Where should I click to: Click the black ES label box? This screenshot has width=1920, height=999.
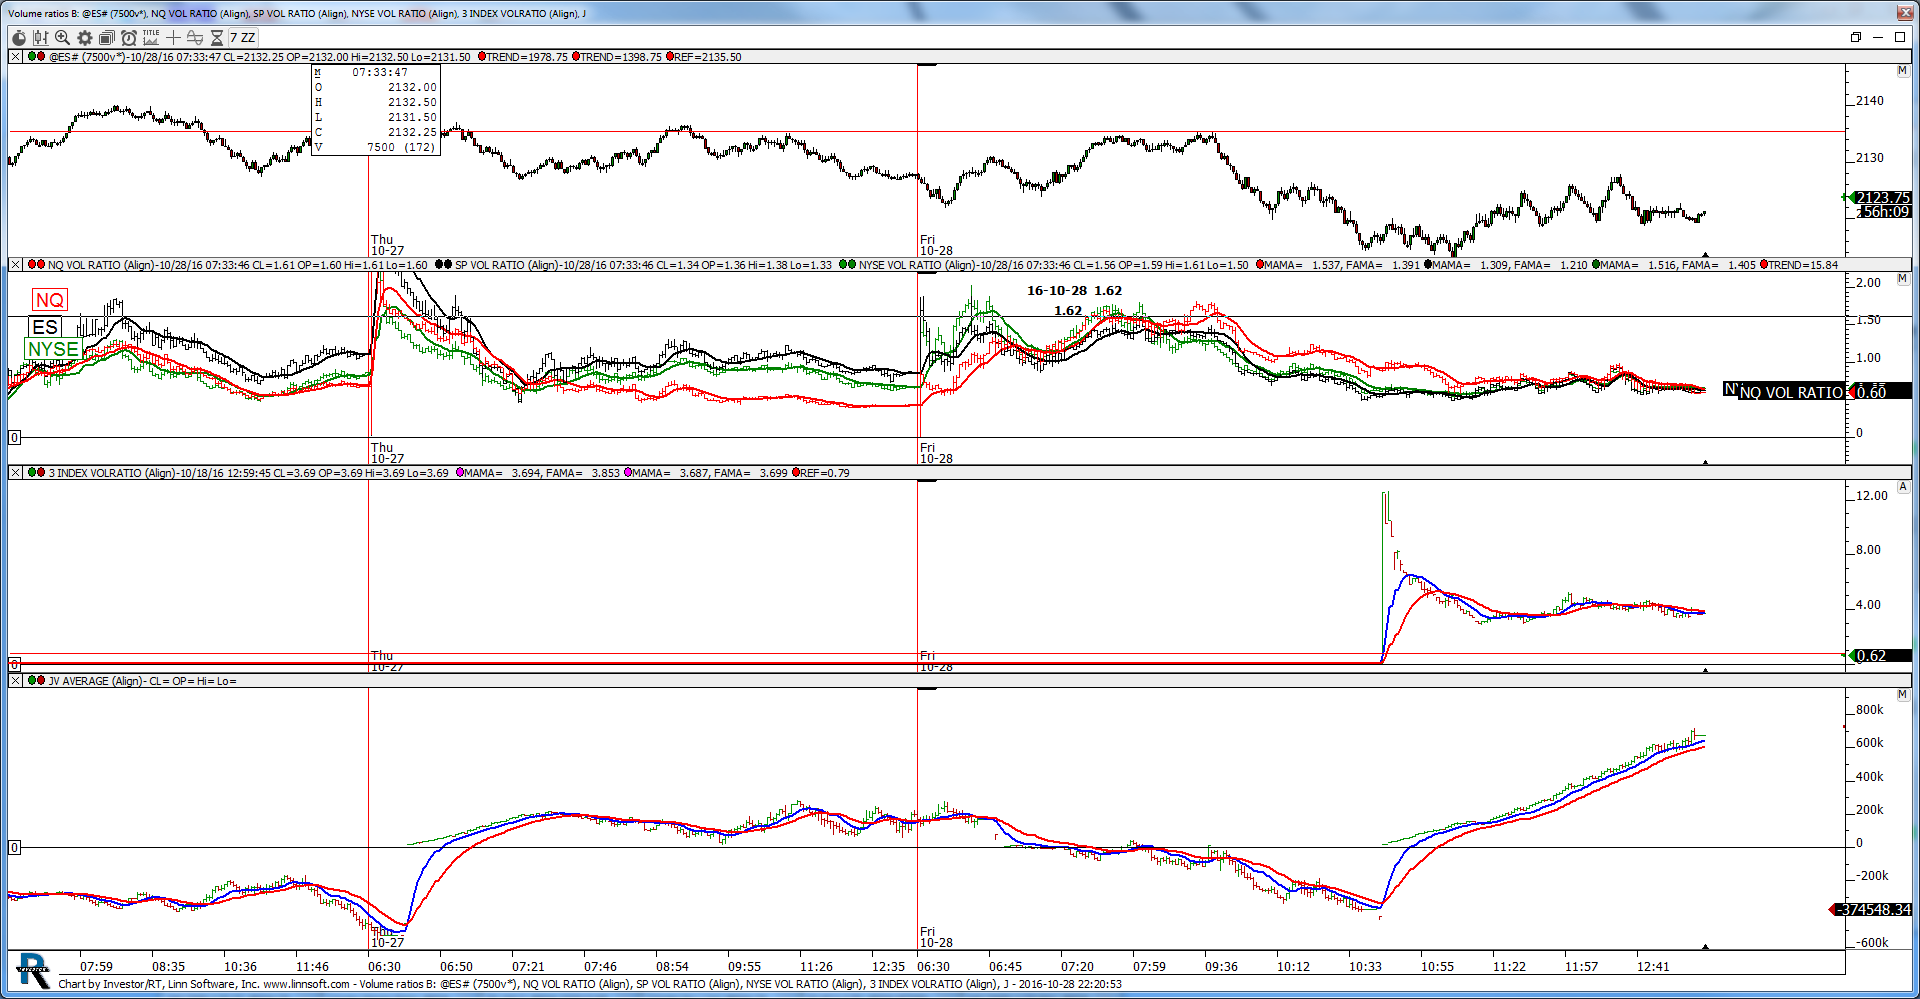click(x=45, y=327)
